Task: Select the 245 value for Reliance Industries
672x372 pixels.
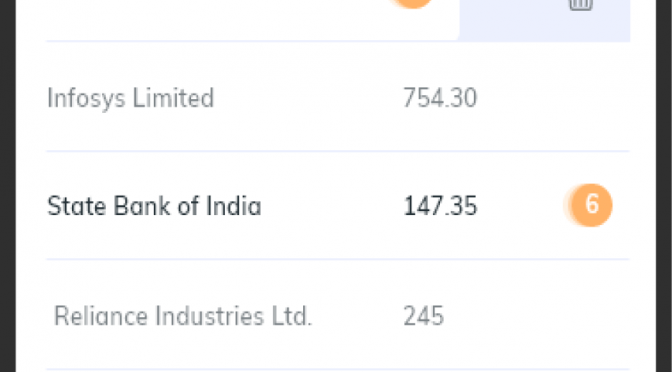Action: point(423,316)
